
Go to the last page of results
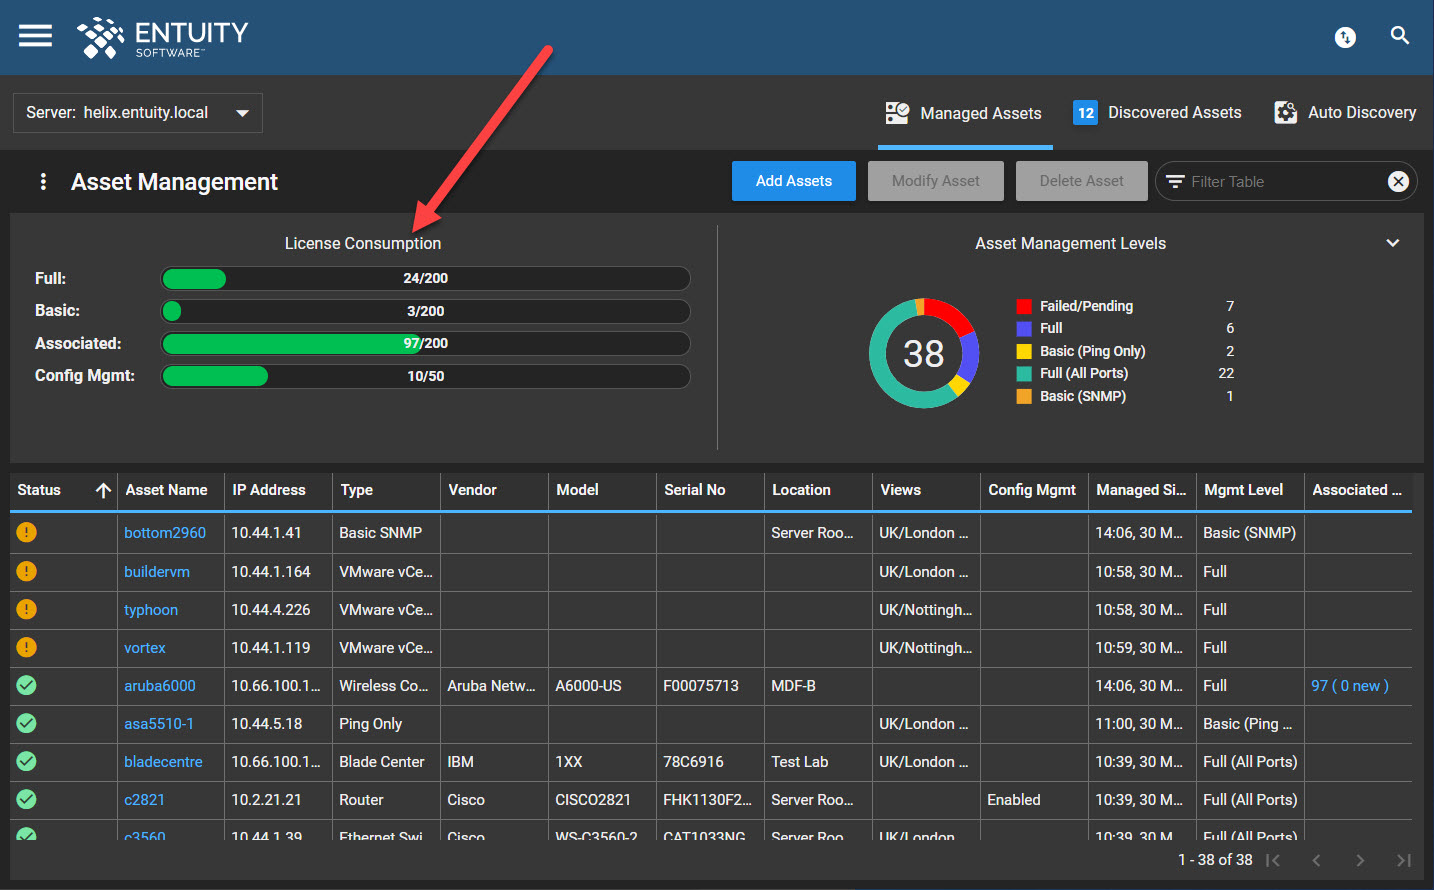coord(1404,860)
